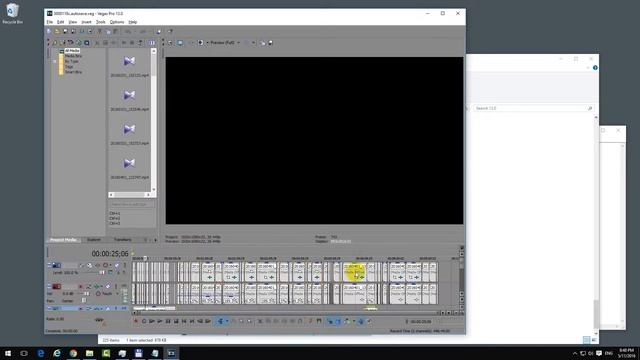
Task: Click the New project icon in Vegas toolbar
Action: pos(49,31)
